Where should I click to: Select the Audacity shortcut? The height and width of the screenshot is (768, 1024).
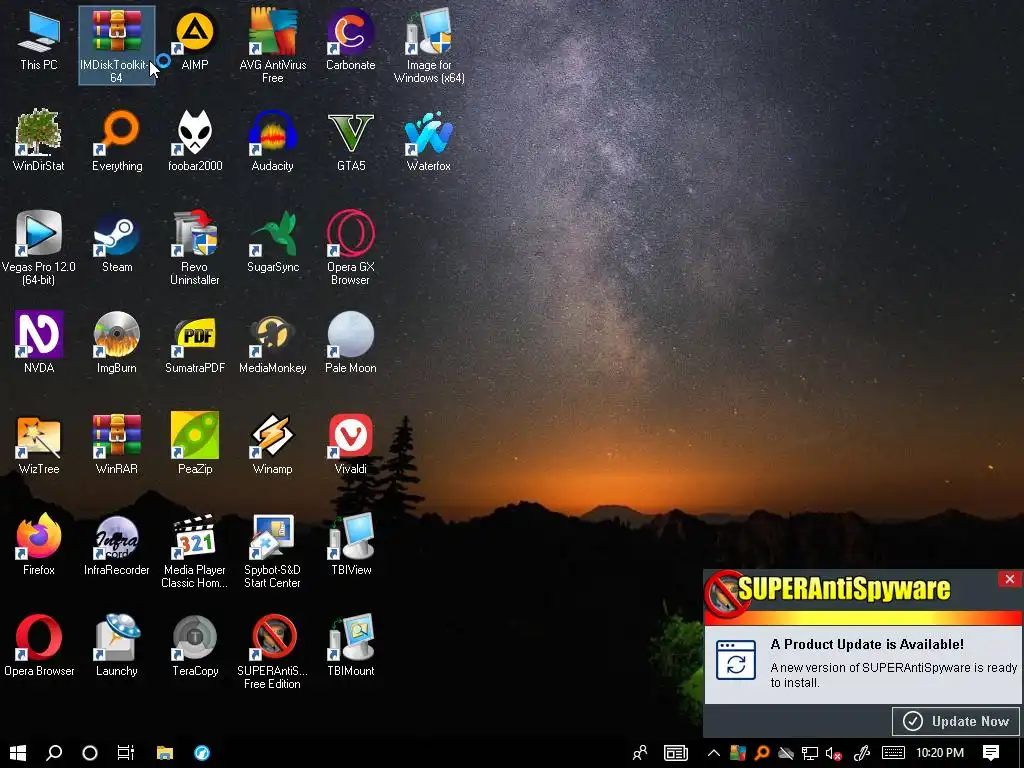click(272, 142)
